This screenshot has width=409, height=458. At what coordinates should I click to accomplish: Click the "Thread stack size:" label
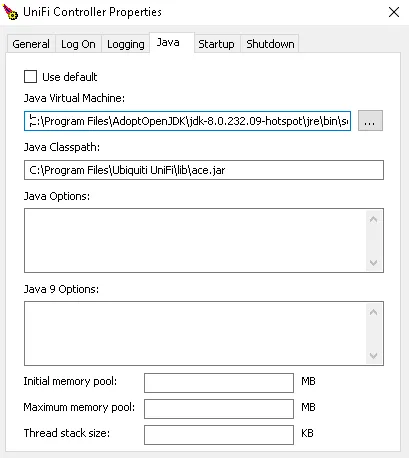pyautogui.click(x=66, y=433)
